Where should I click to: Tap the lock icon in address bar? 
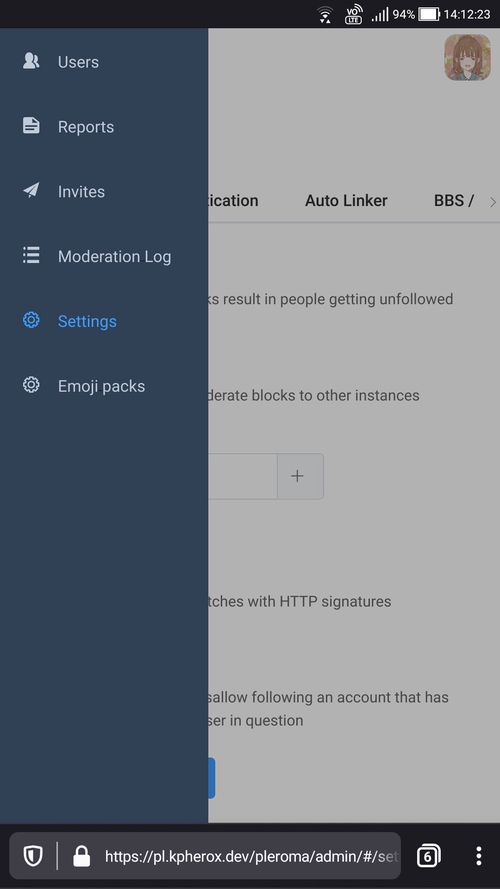82,856
